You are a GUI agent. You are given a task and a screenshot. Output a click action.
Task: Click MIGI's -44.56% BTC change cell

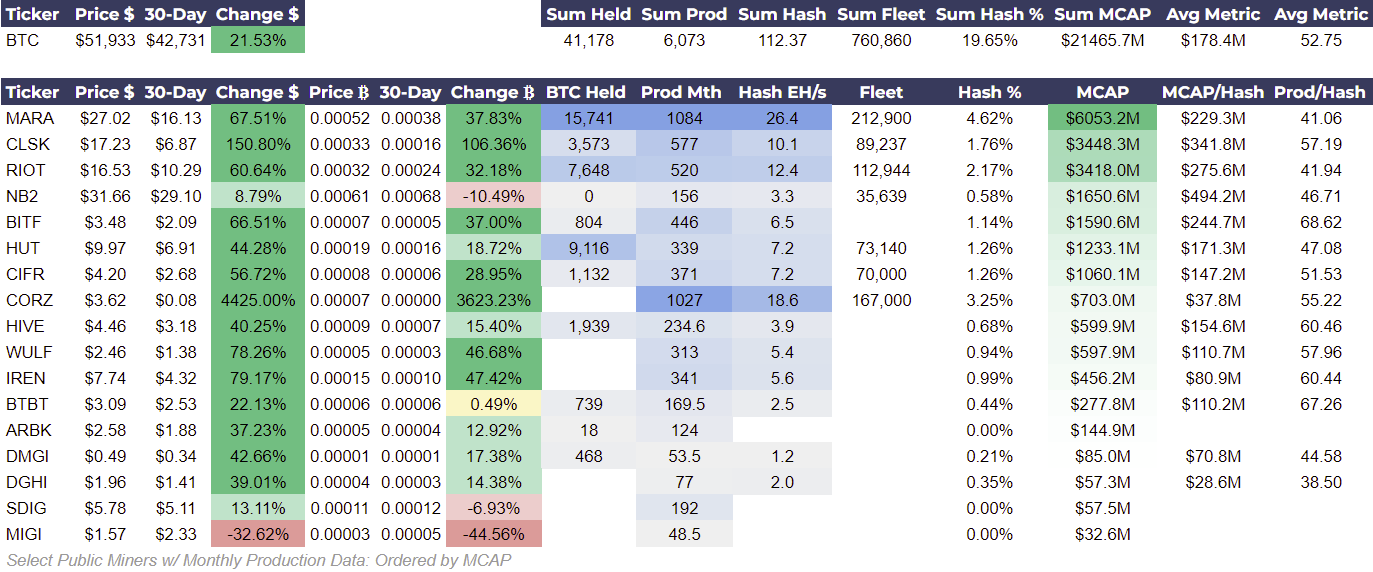[493, 534]
